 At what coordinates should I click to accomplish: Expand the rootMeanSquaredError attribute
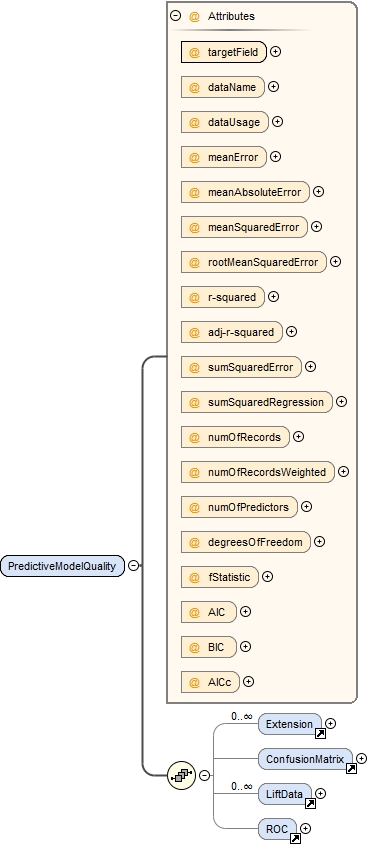(x=335, y=262)
